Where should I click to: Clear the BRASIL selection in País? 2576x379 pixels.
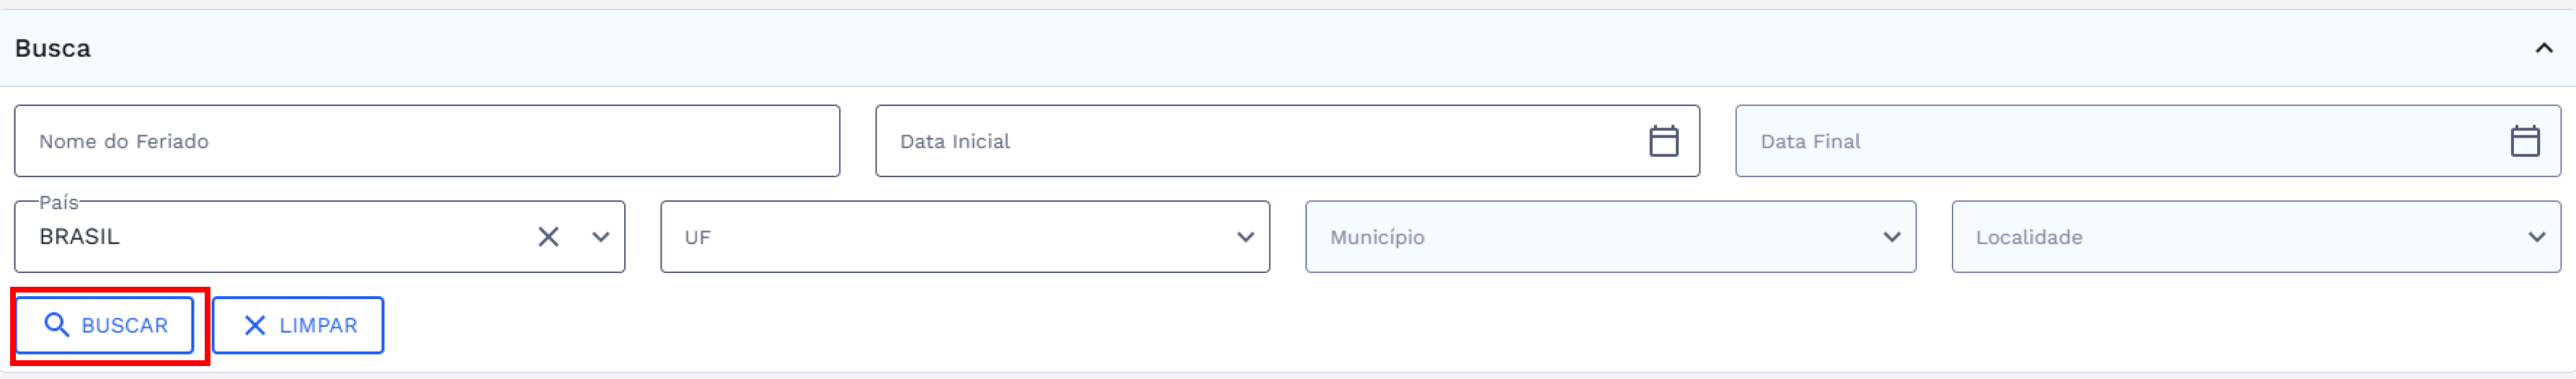point(548,237)
